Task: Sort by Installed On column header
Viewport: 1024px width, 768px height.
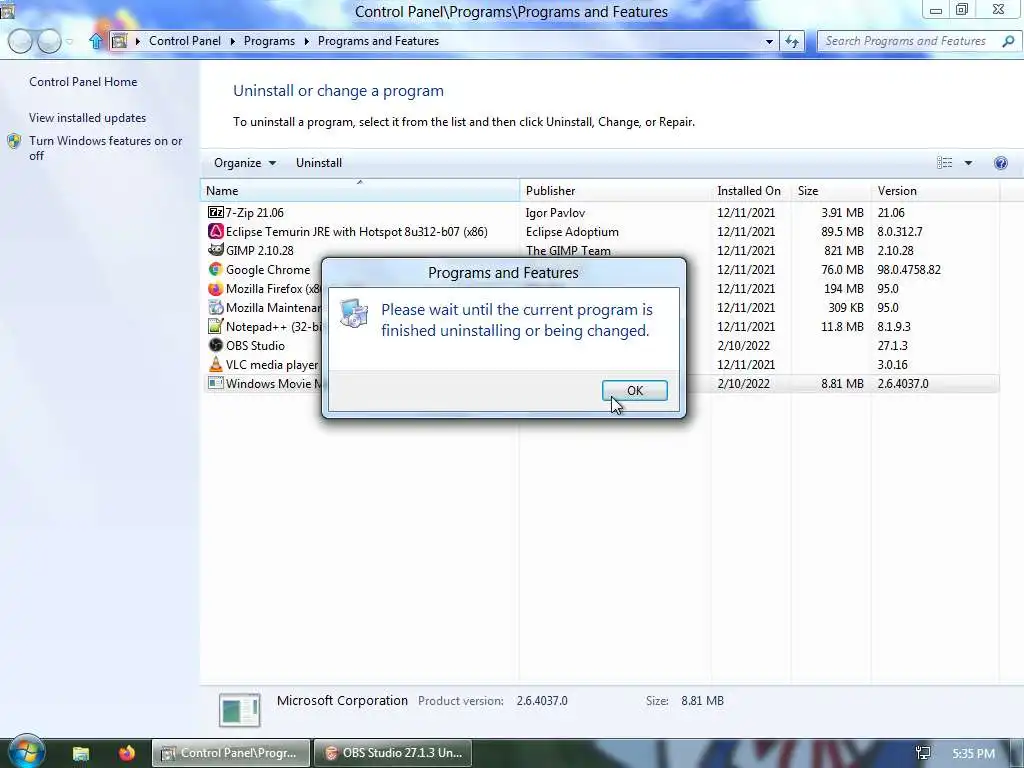Action: click(x=751, y=191)
